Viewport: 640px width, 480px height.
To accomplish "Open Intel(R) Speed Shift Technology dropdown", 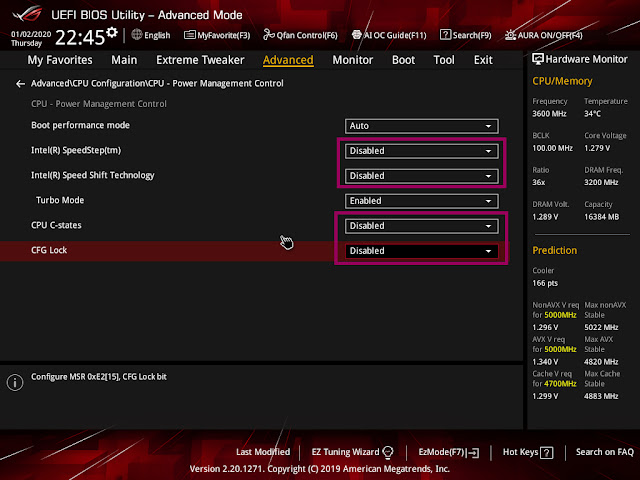I will pos(421,176).
